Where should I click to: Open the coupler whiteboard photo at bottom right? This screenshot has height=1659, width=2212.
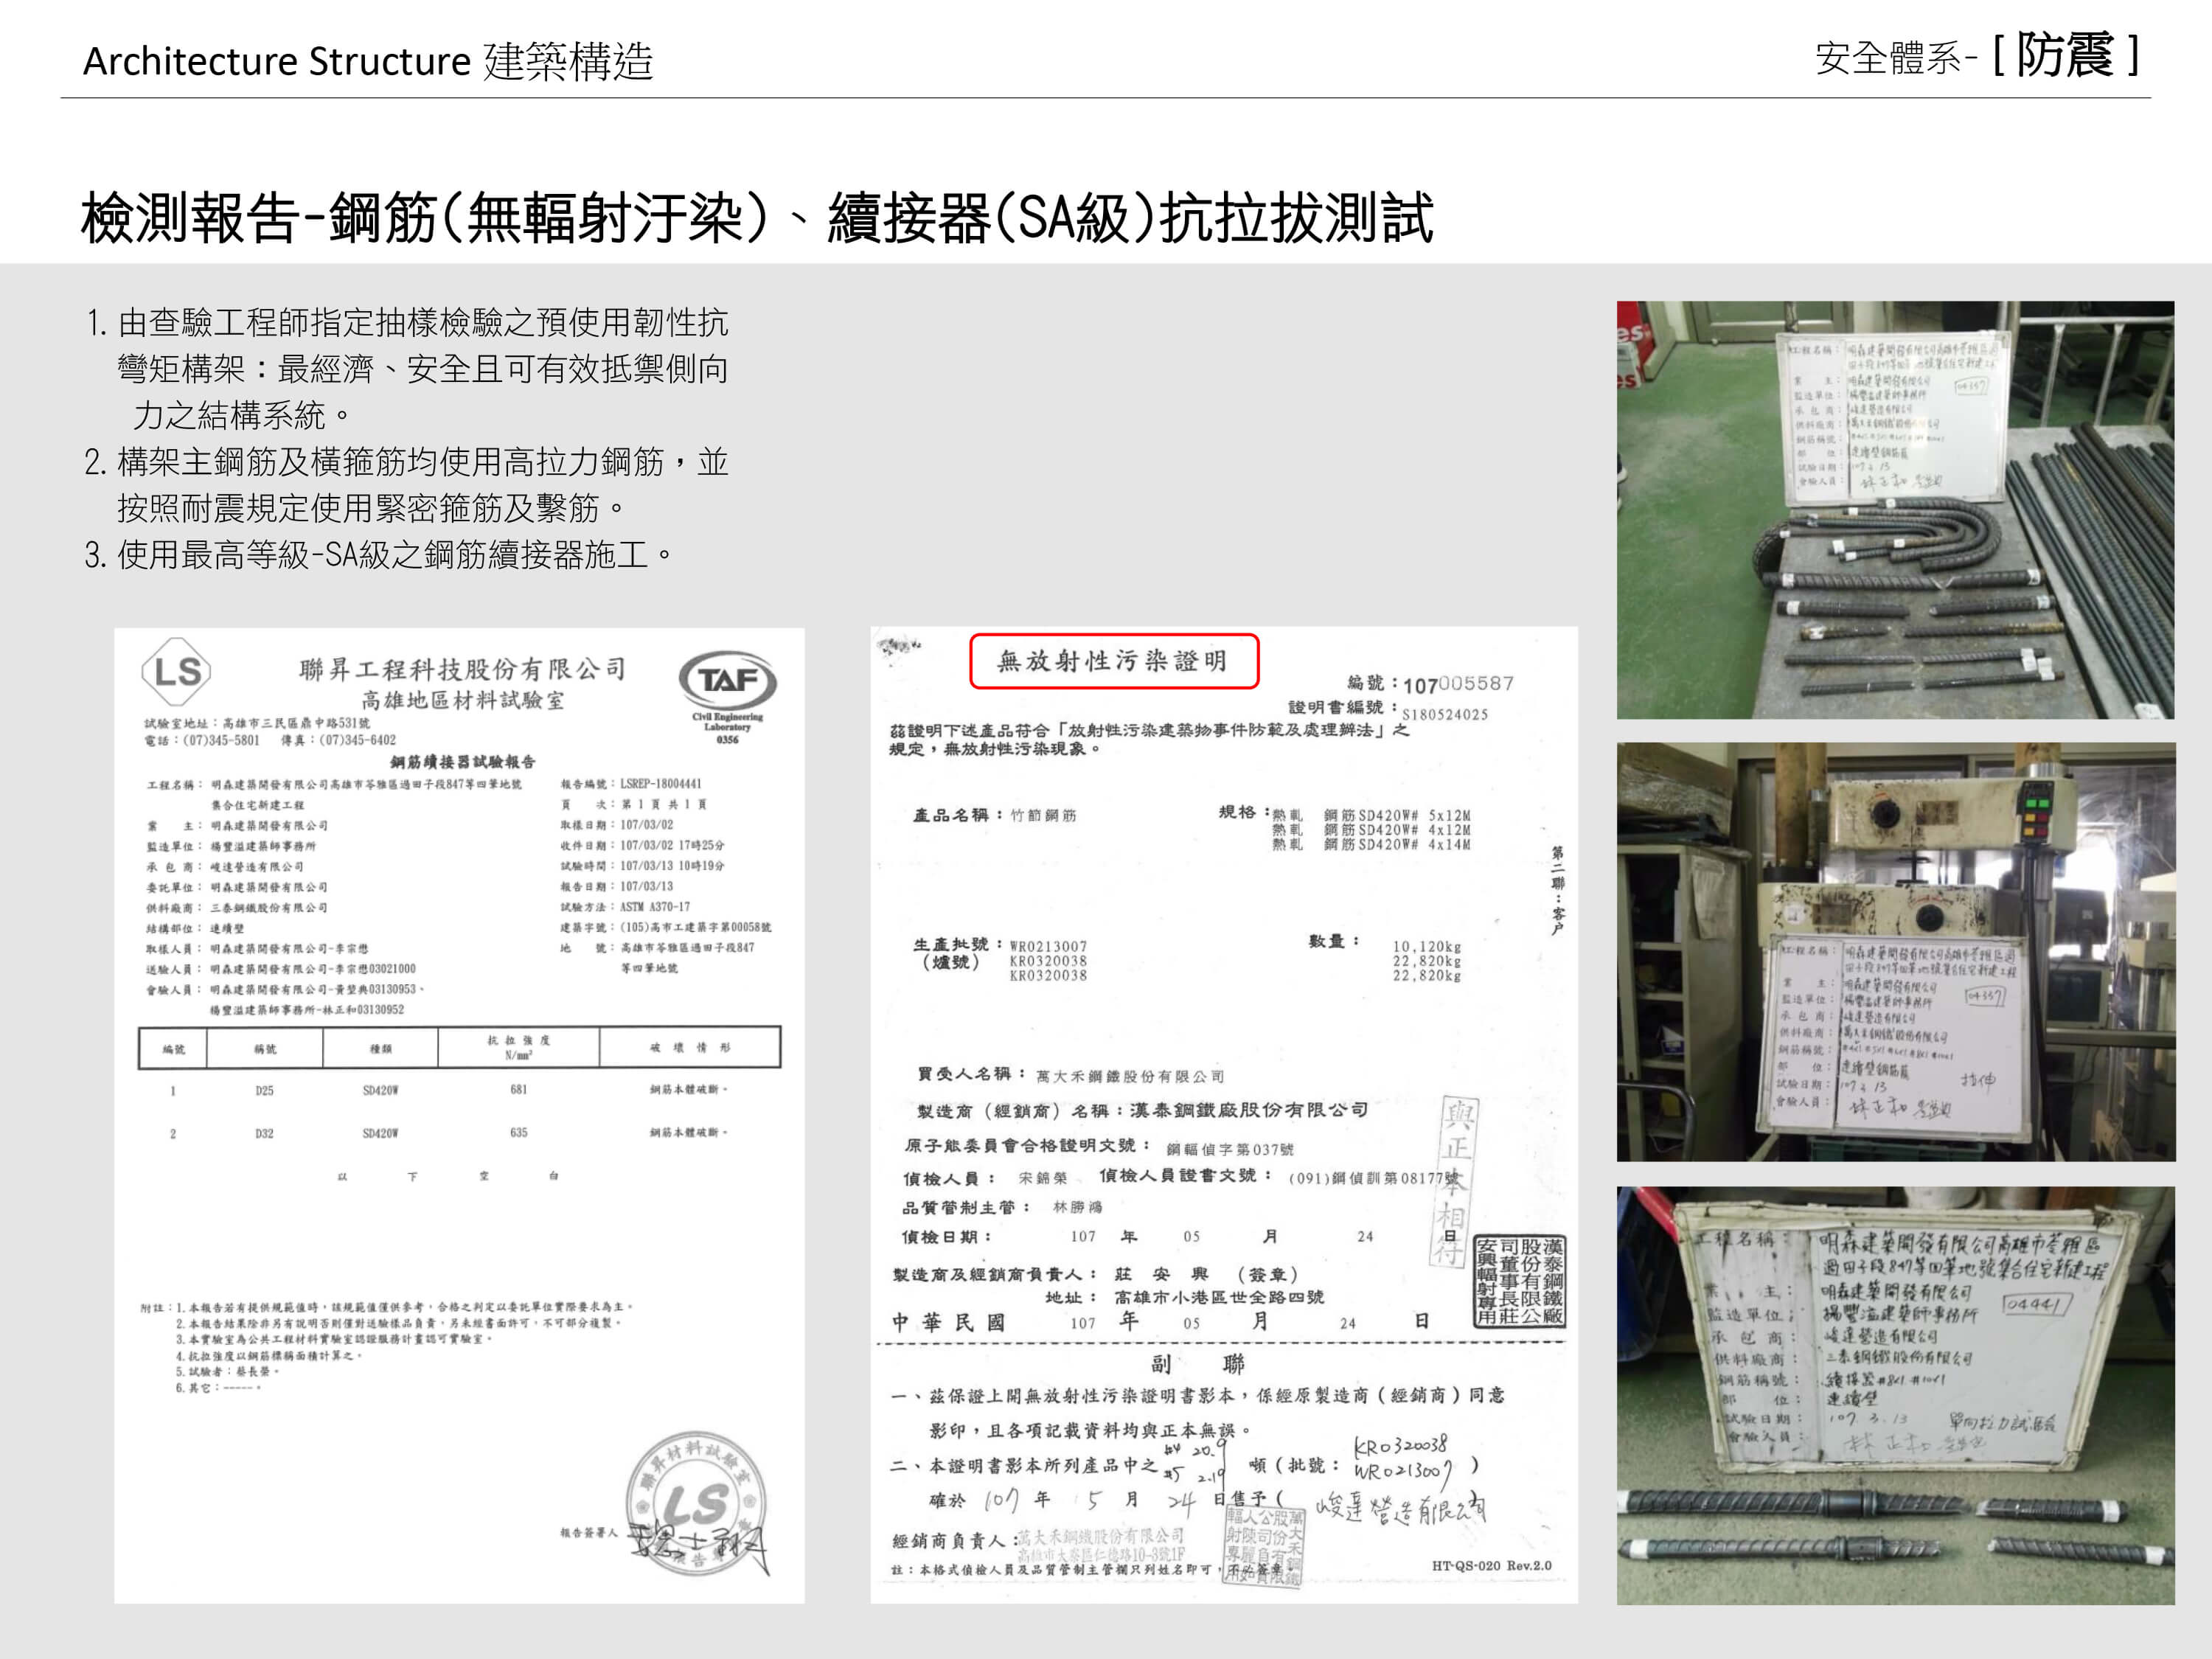pos(1895,1396)
